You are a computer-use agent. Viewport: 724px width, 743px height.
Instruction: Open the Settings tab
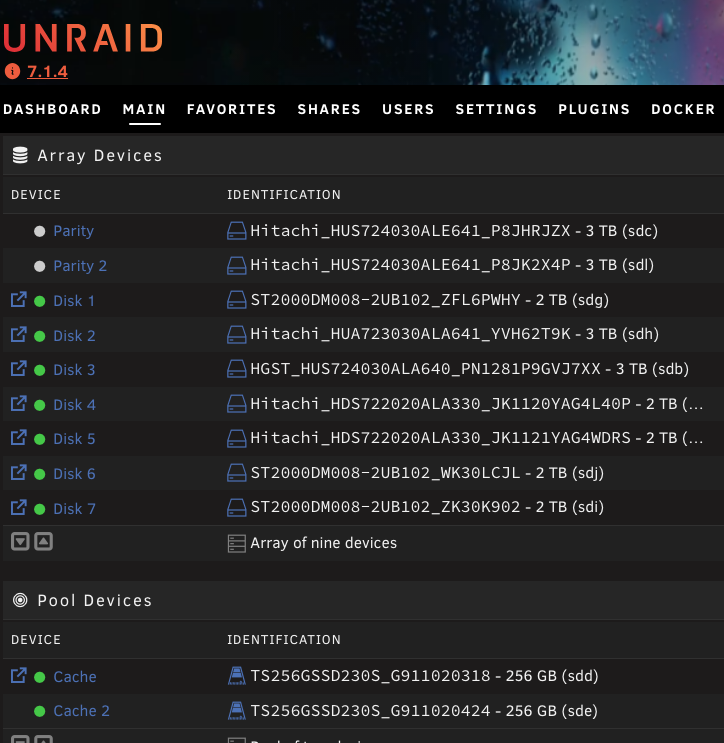(496, 109)
